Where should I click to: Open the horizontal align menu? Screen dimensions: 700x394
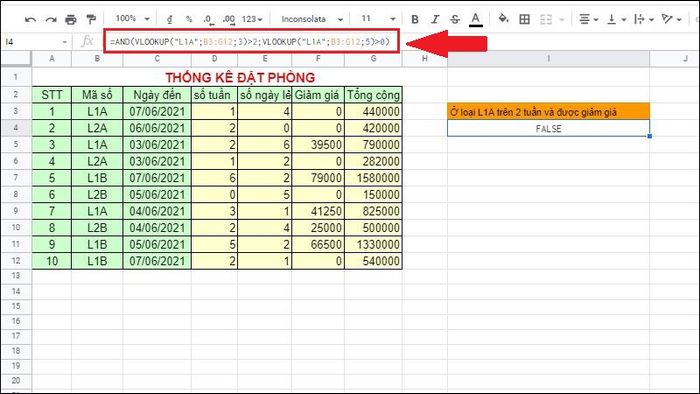[588, 19]
